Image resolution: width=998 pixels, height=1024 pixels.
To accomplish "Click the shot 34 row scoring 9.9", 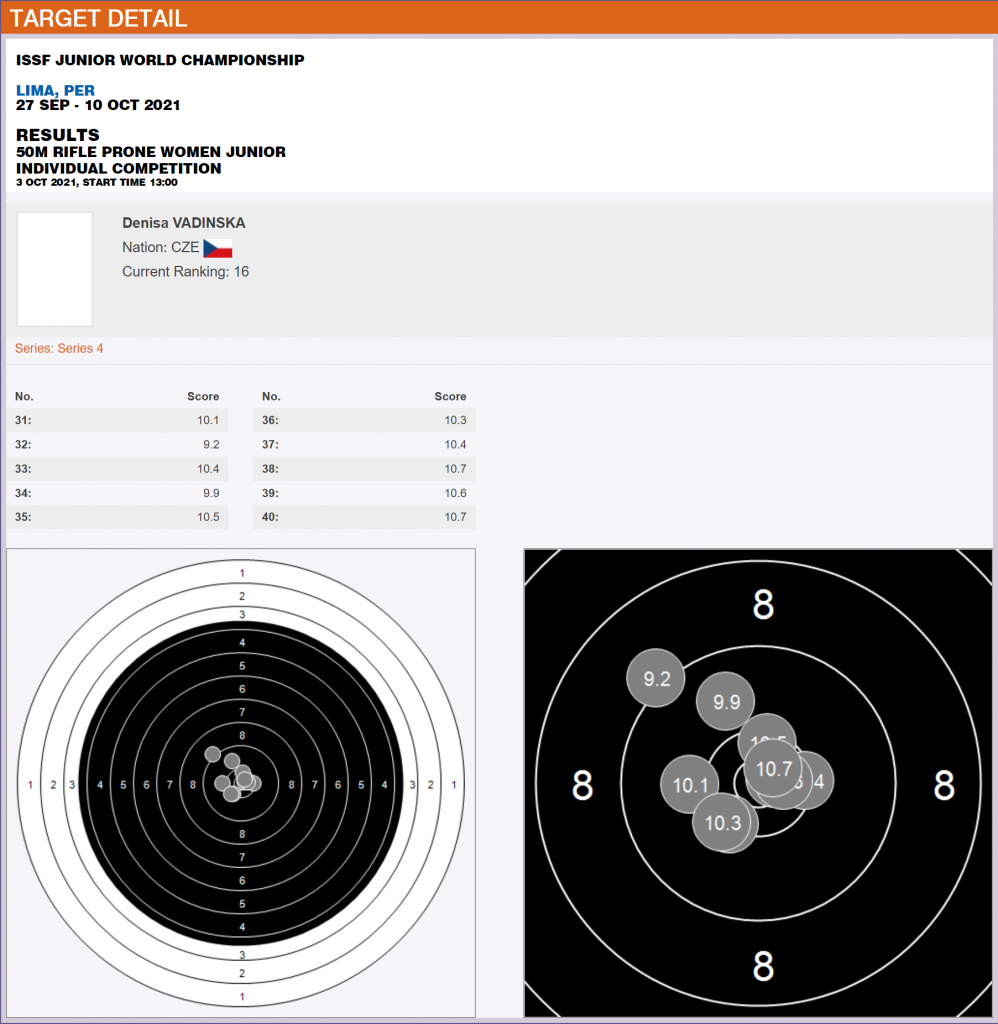I will tap(118, 493).
